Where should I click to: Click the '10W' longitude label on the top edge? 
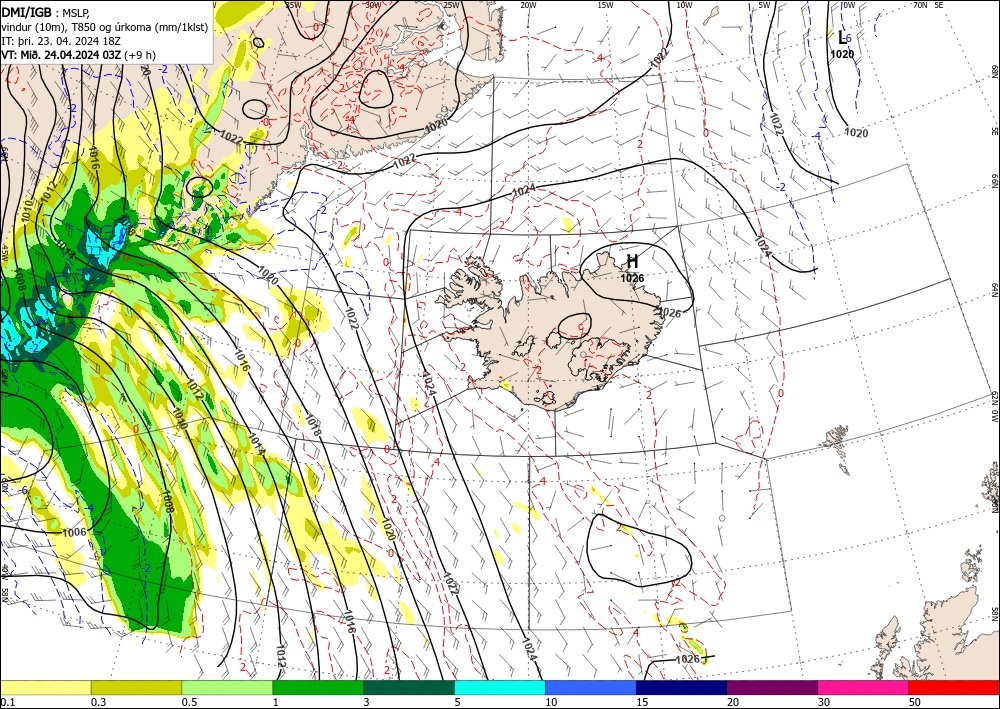click(x=684, y=5)
